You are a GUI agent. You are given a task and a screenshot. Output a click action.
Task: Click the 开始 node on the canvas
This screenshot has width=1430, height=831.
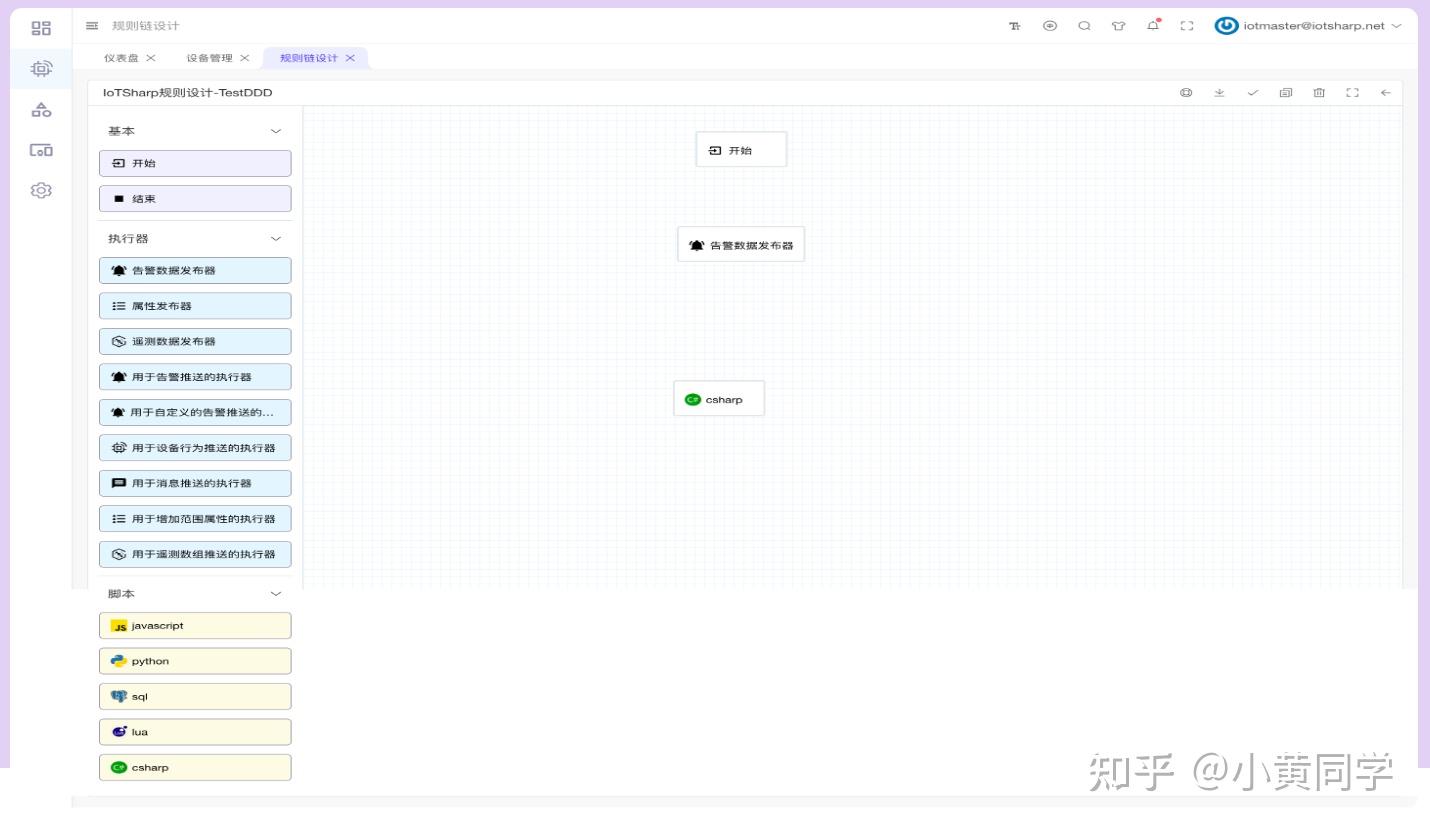tap(741, 150)
